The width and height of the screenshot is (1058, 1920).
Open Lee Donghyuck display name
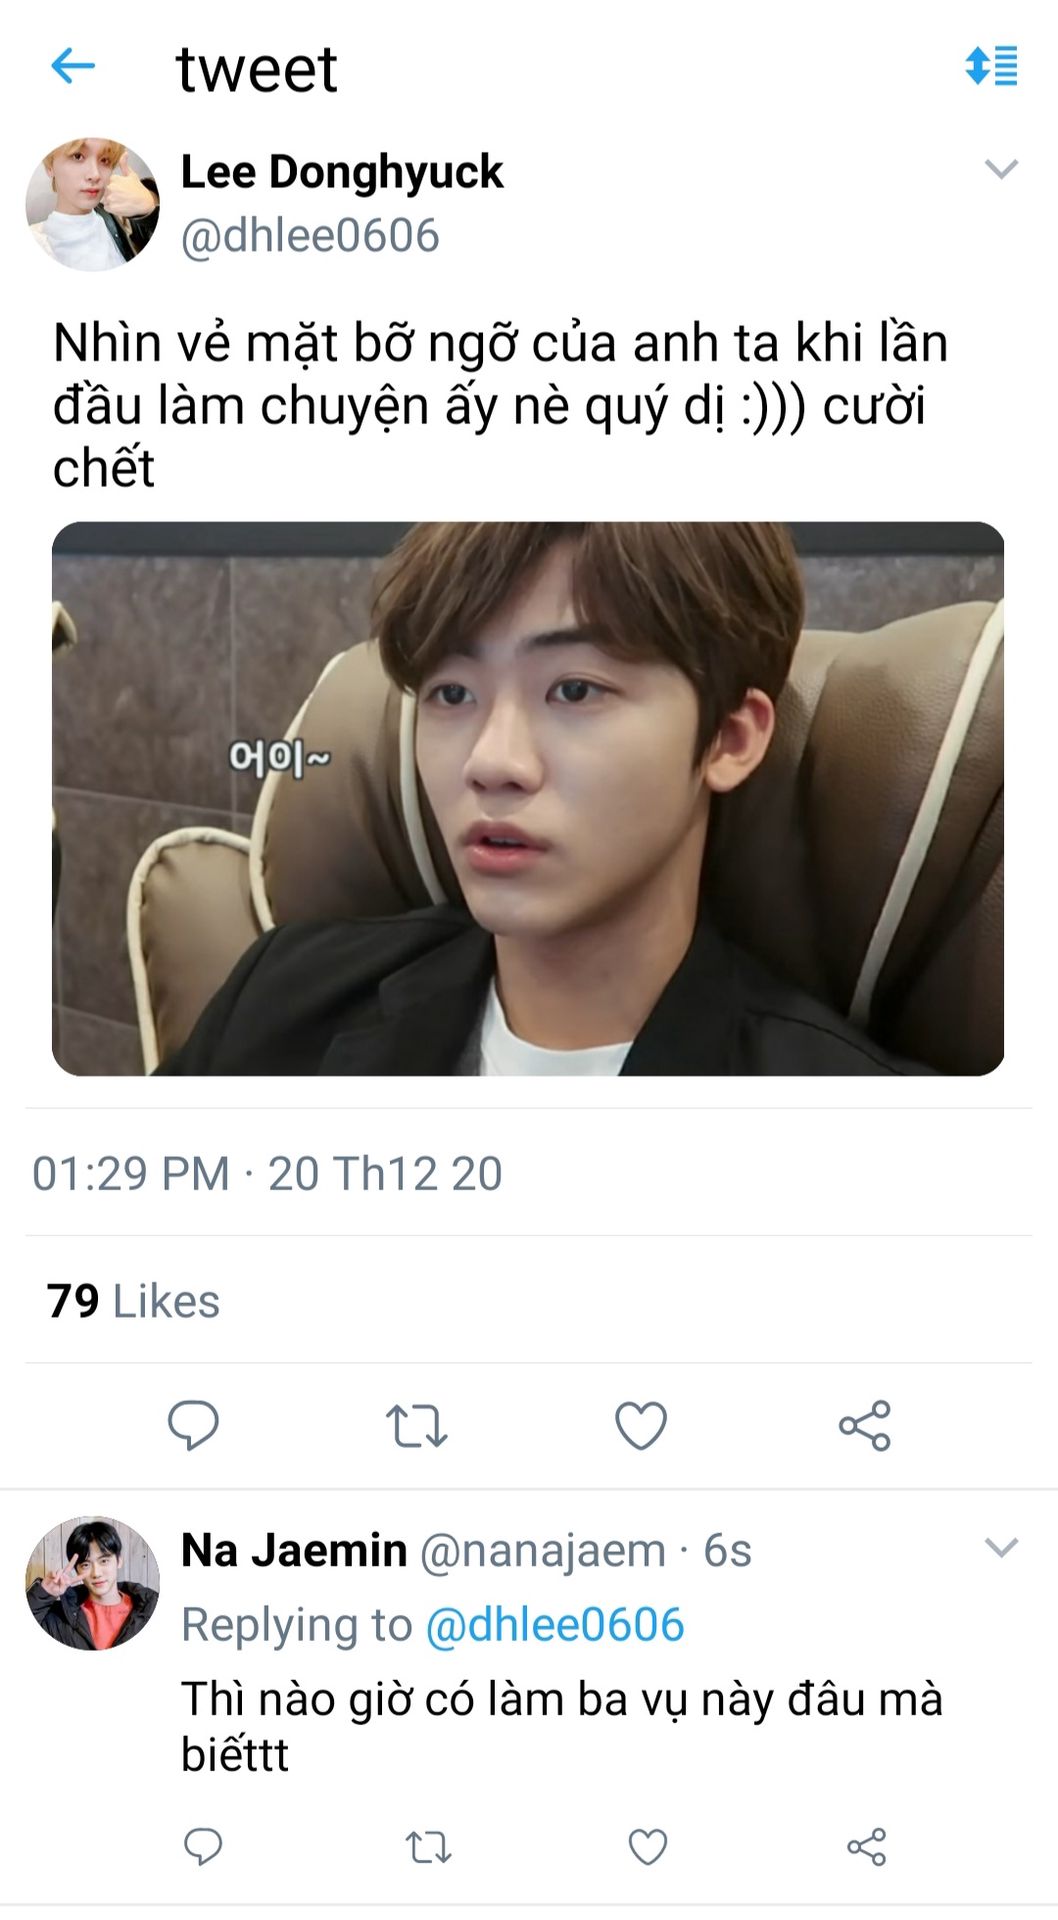click(342, 172)
